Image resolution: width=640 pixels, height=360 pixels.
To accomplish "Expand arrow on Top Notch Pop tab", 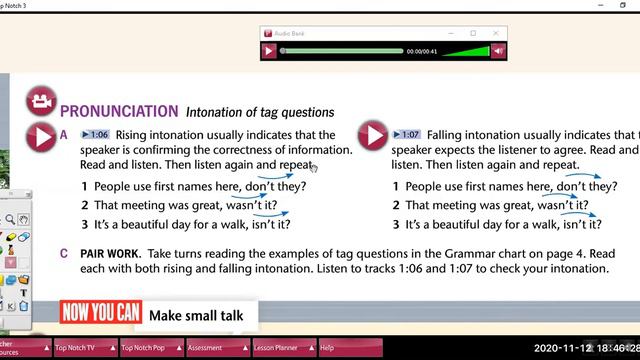I will [179, 348].
